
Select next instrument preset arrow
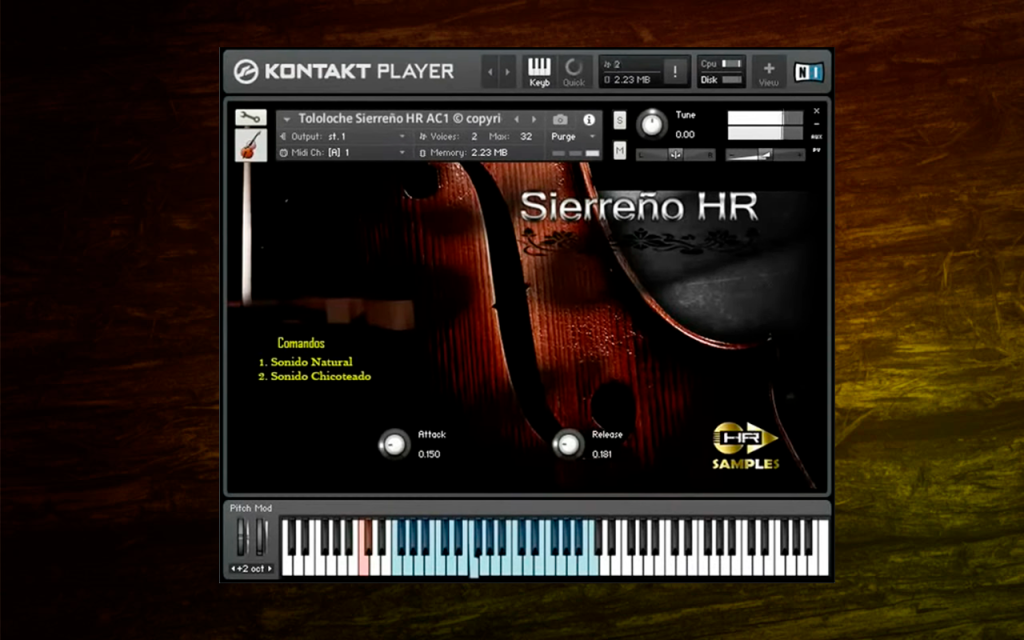point(534,120)
